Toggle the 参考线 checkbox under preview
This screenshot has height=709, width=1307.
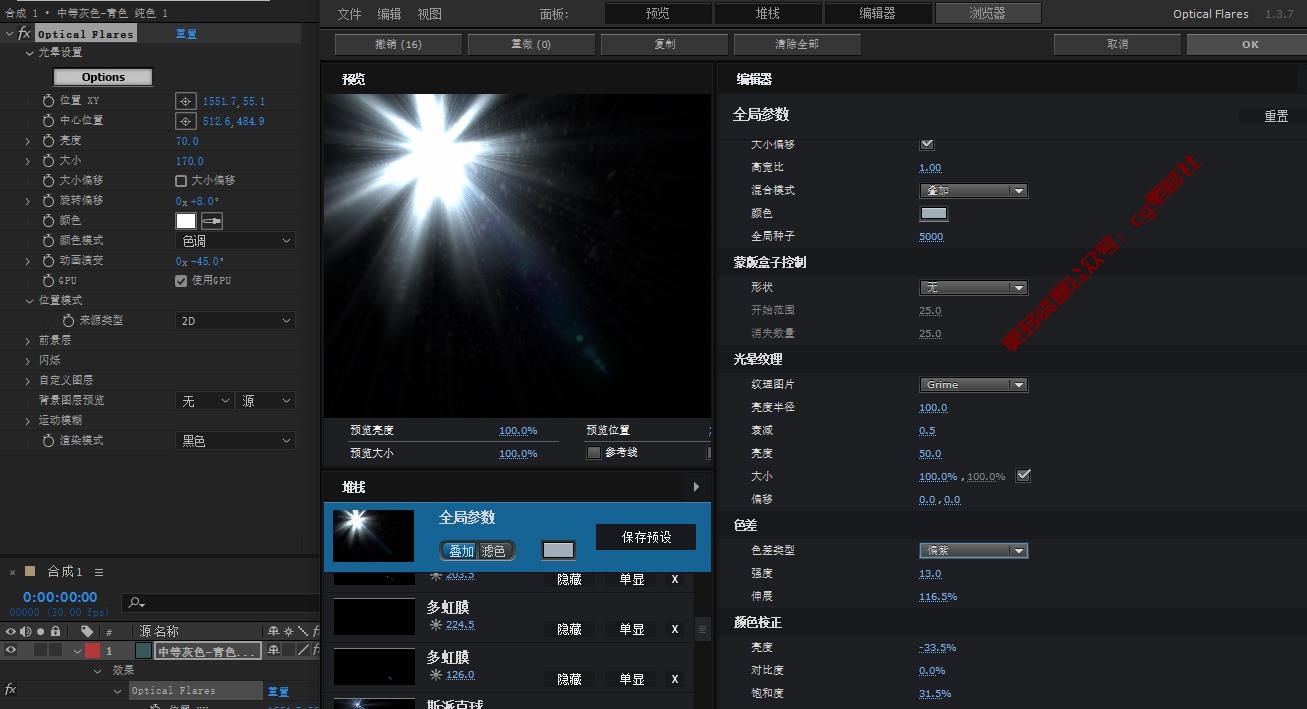(x=594, y=453)
